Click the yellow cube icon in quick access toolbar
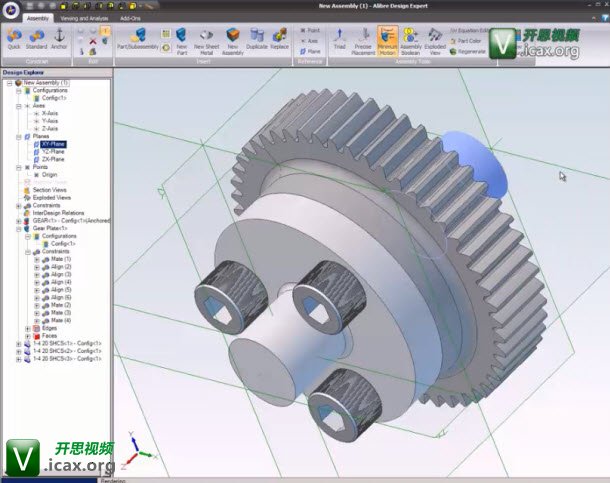The image size is (610, 483). 133,6
